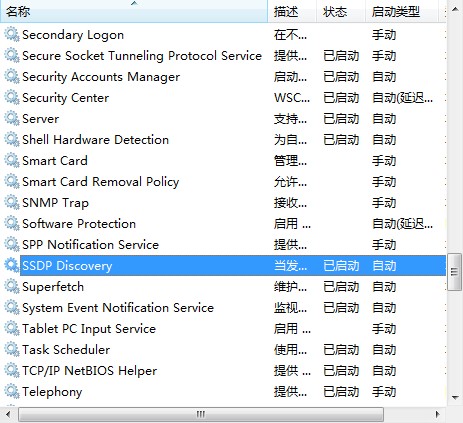Image resolution: width=463 pixels, height=423 pixels.
Task: Click the horizontal scrollbar right arrow
Action: click(x=437, y=415)
